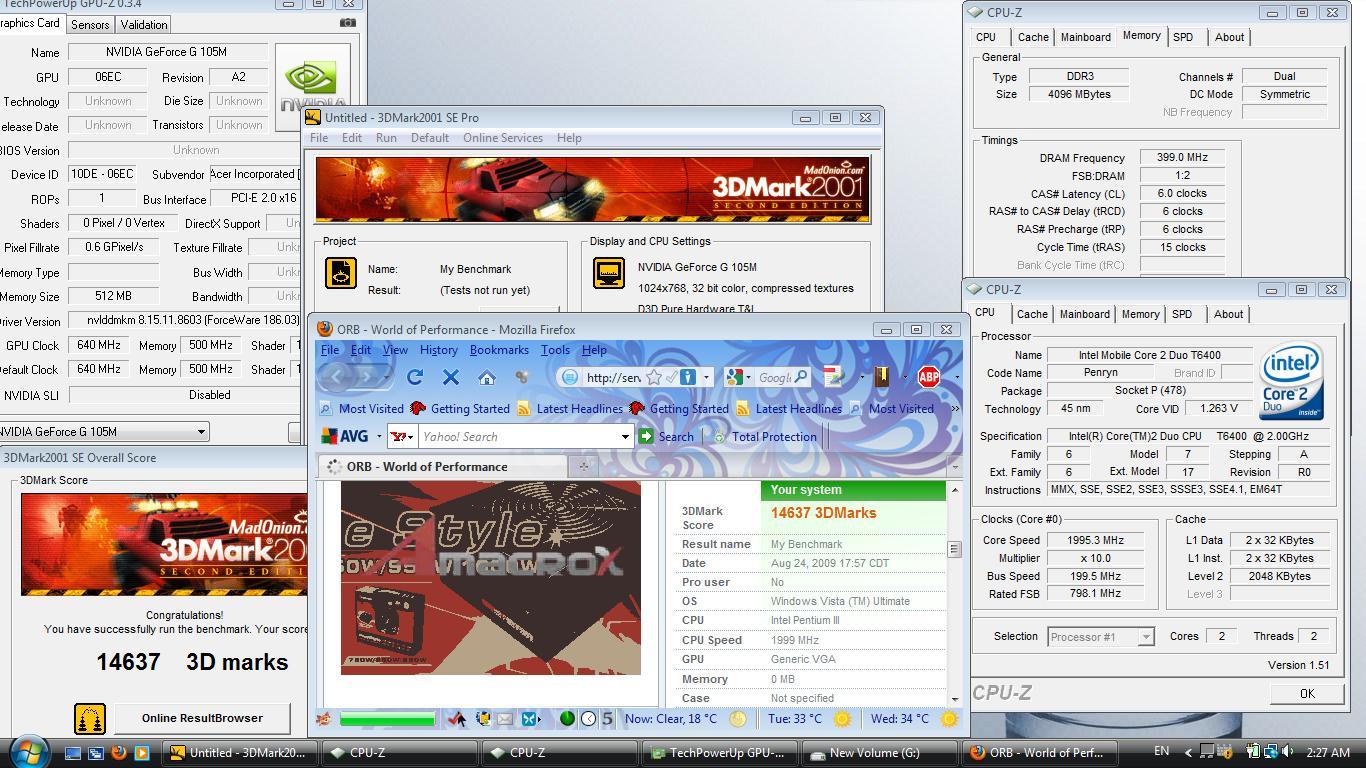The height and width of the screenshot is (768, 1366).
Task: Click the fox icon at status bar left
Action: click(324, 718)
